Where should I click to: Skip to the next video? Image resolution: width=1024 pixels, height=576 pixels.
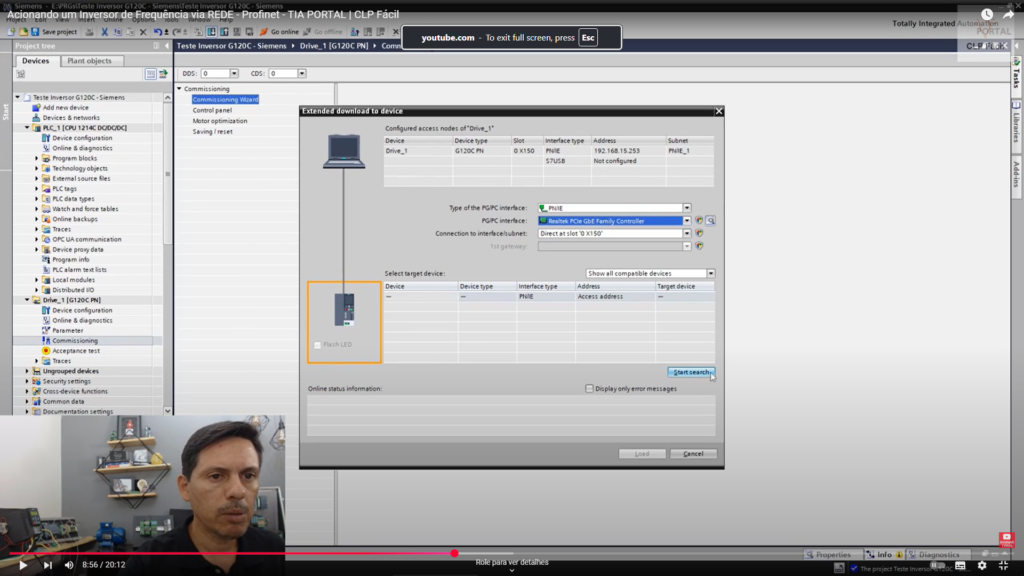pos(48,565)
